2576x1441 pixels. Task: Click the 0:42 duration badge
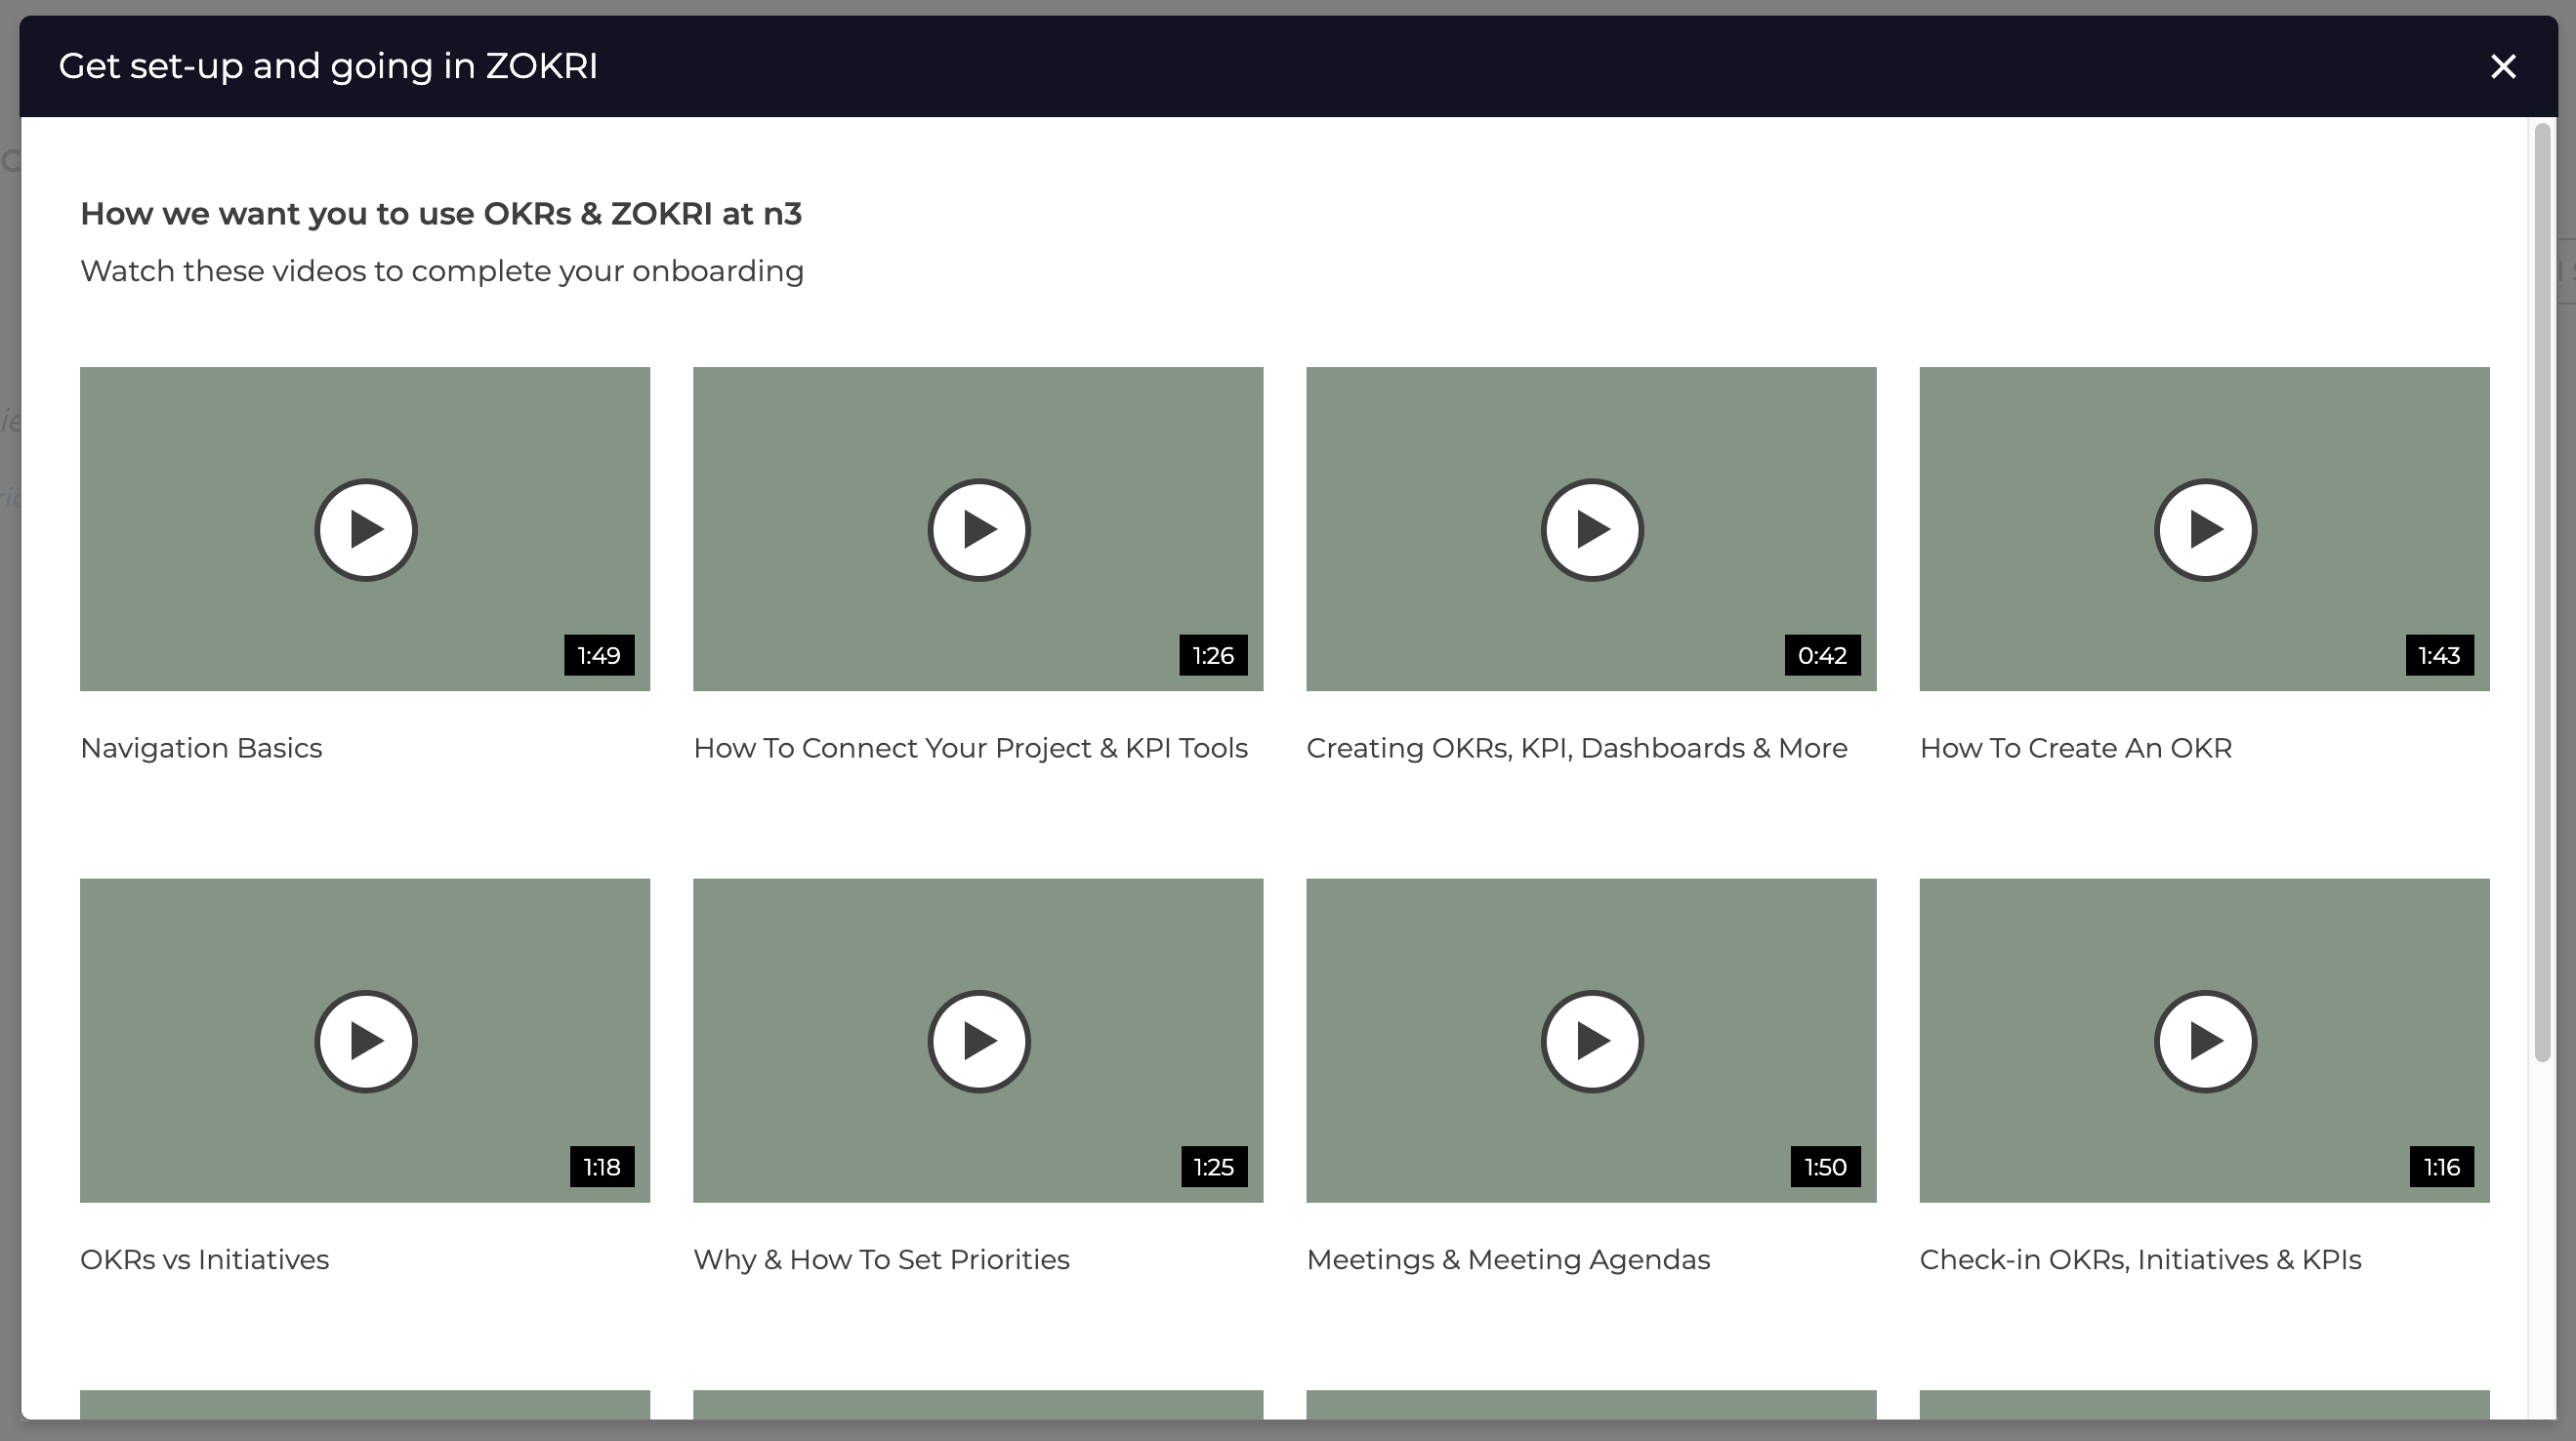[x=1822, y=655]
